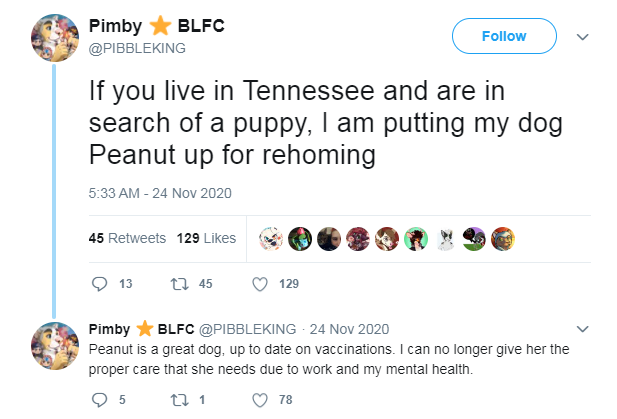Retweet the reply tweet with 1 retweet
Image resolution: width=617 pixels, height=419 pixels.
tap(179, 400)
